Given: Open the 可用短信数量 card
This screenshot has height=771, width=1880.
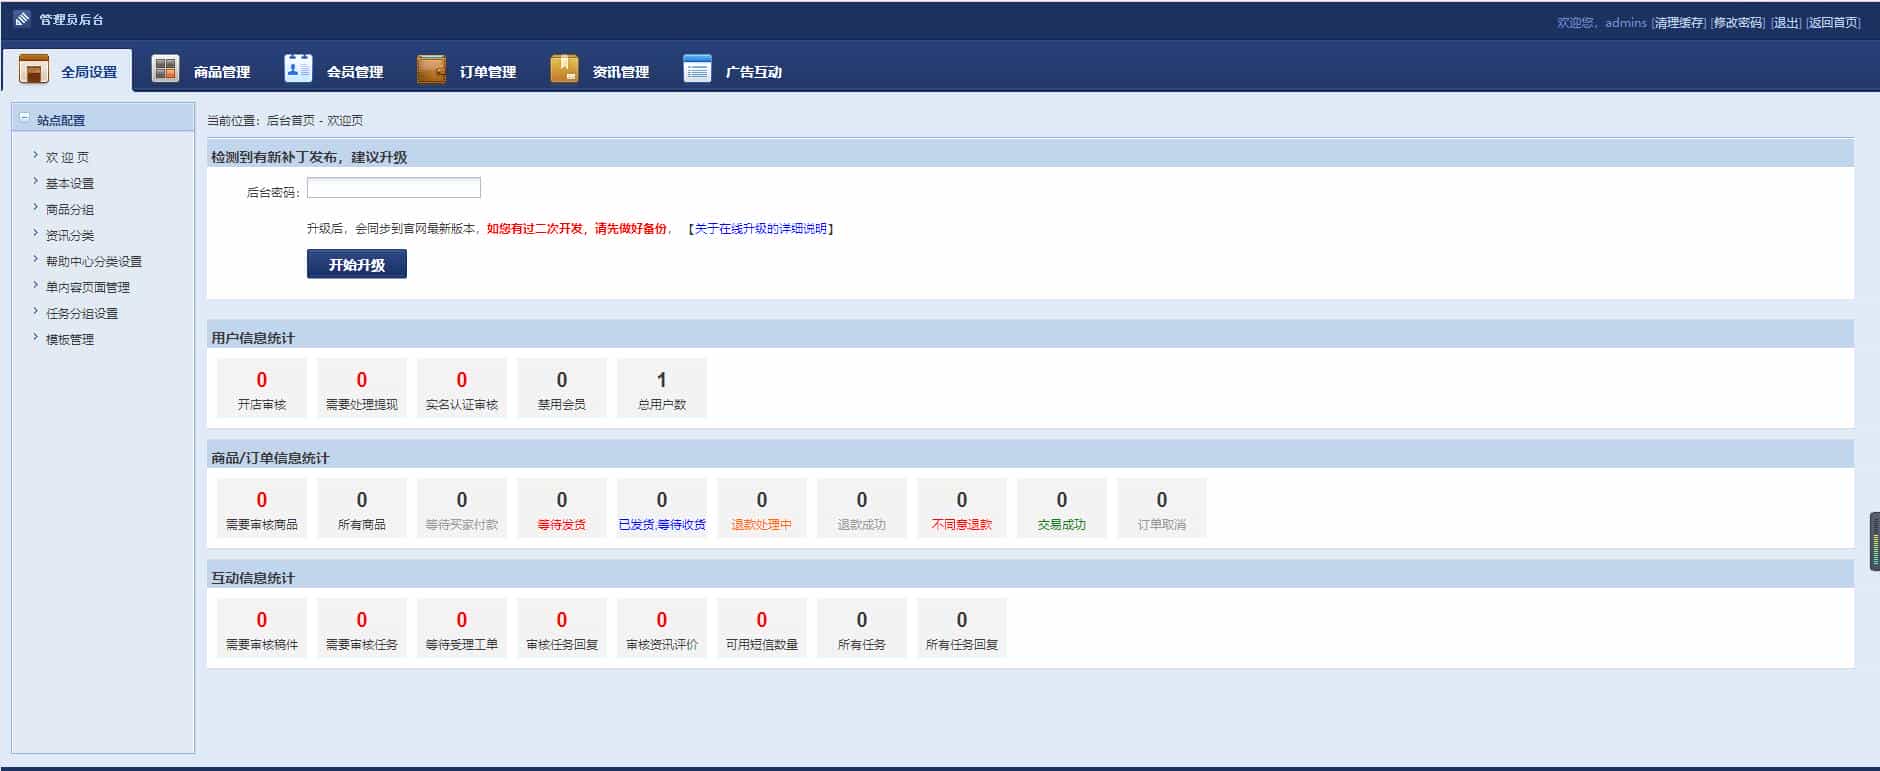Looking at the screenshot, I should click(762, 628).
